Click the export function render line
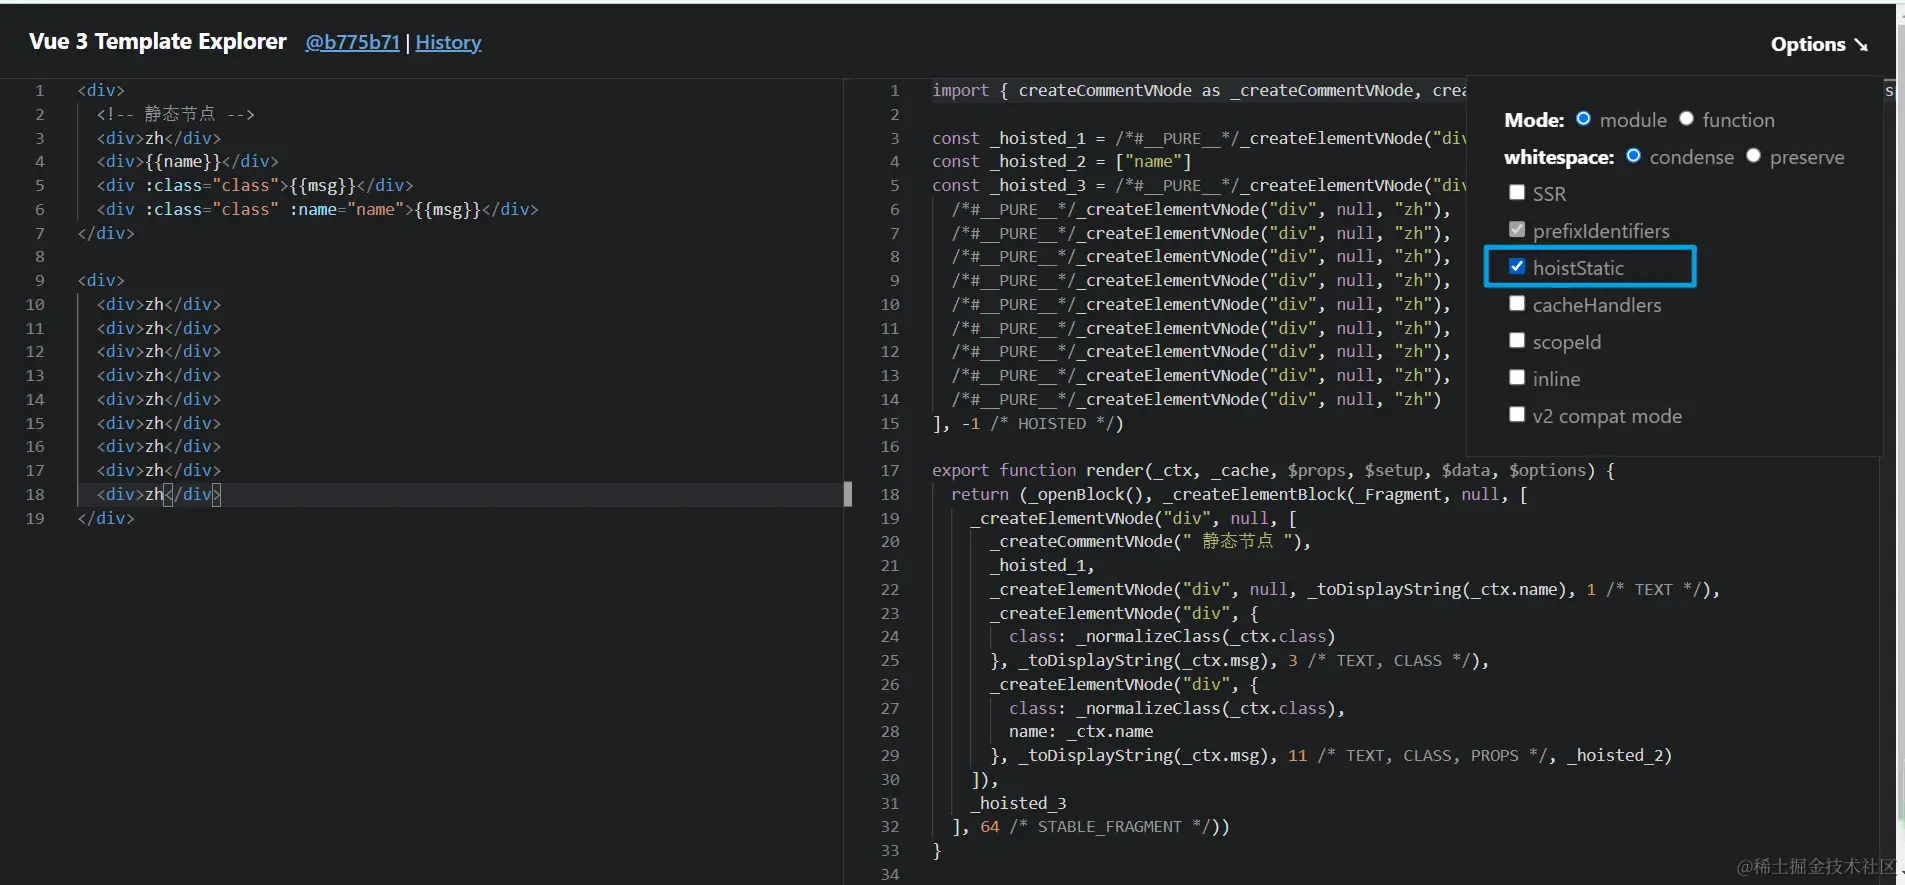The image size is (1905, 885). point(1273,470)
